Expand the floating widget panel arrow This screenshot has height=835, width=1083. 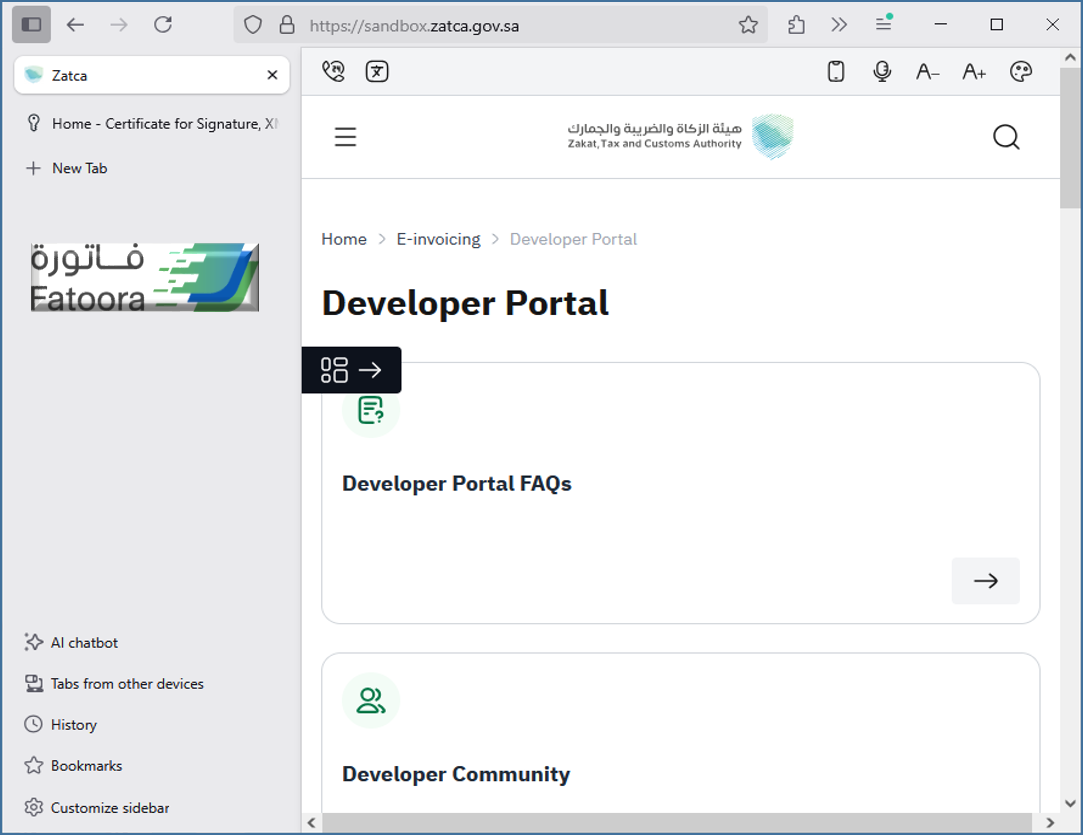point(370,370)
